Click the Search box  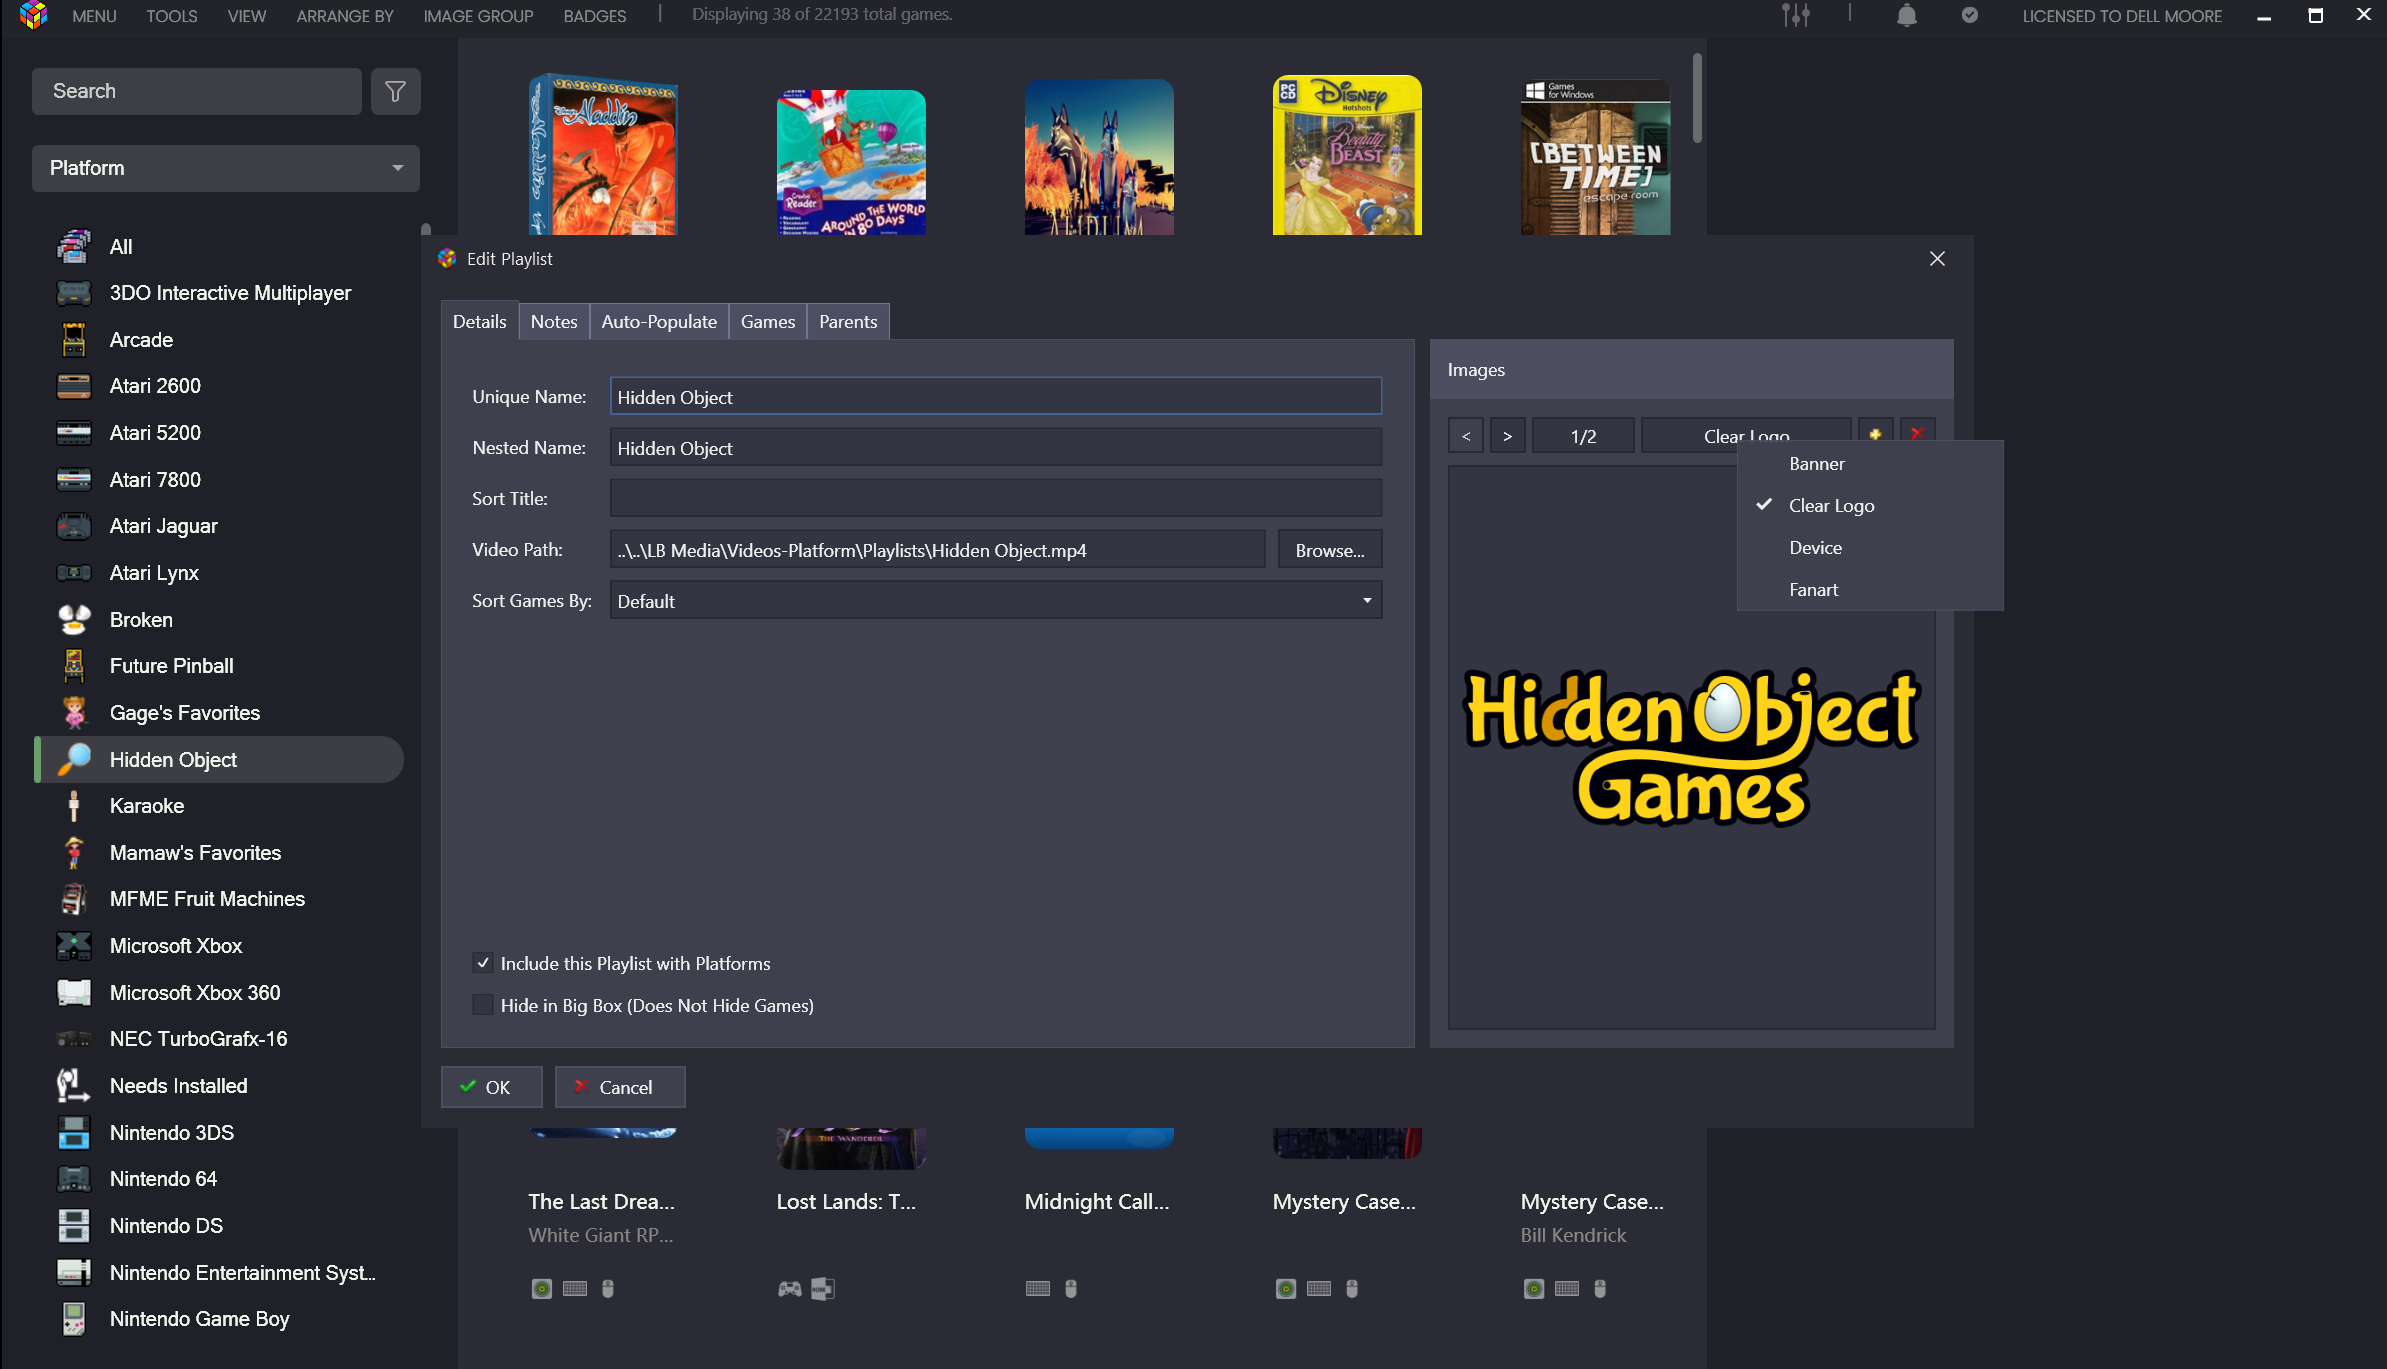point(197,92)
